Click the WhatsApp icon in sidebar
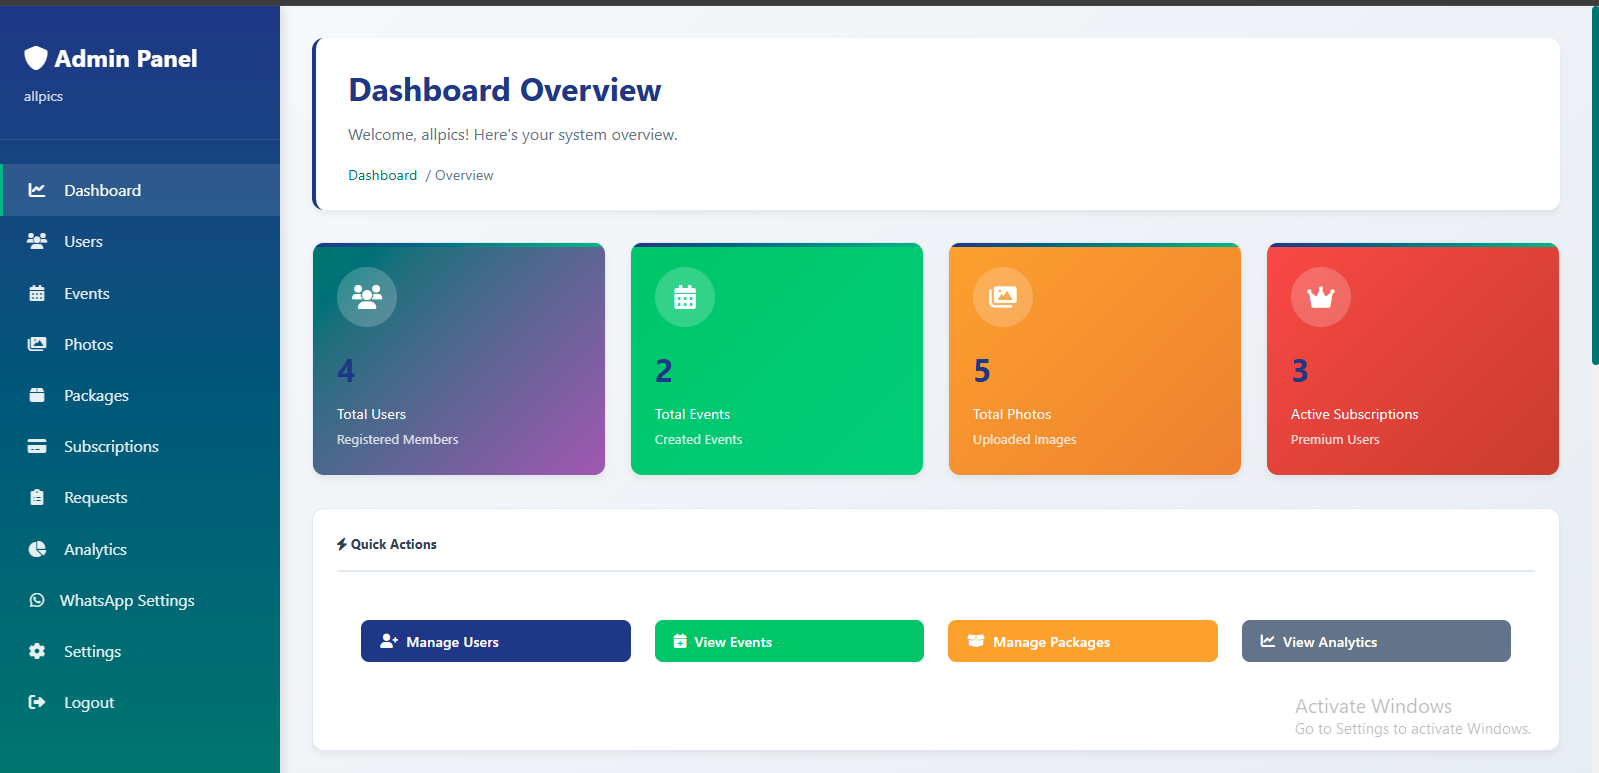The height and width of the screenshot is (773, 1599). point(37,600)
